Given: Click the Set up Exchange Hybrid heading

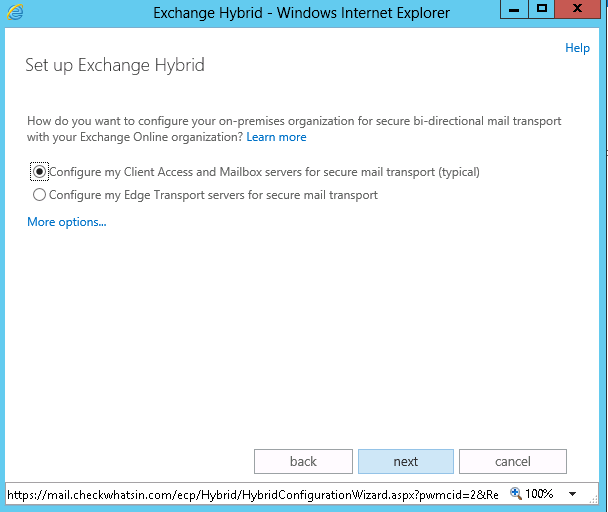Looking at the screenshot, I should 115,65.
